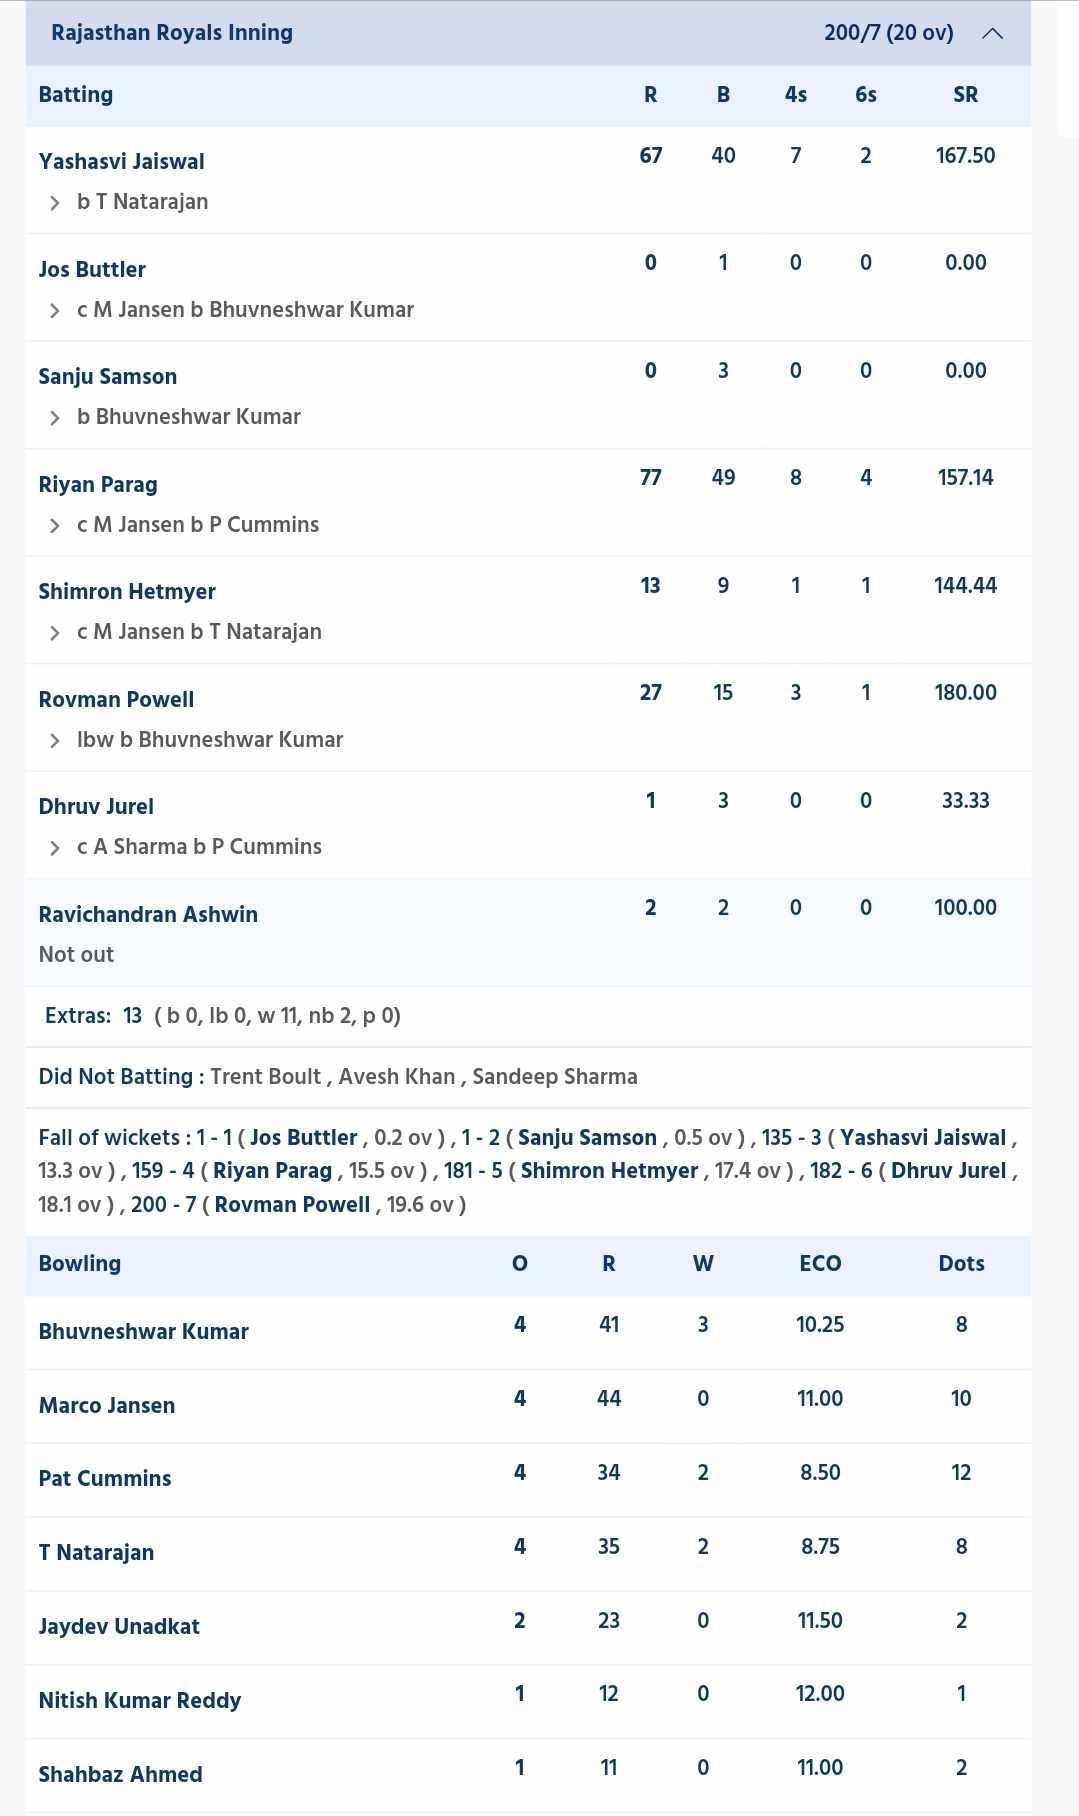The height and width of the screenshot is (1816, 1079).
Task: Click Rovman Powell in fall of wickets
Action: point(292,1205)
